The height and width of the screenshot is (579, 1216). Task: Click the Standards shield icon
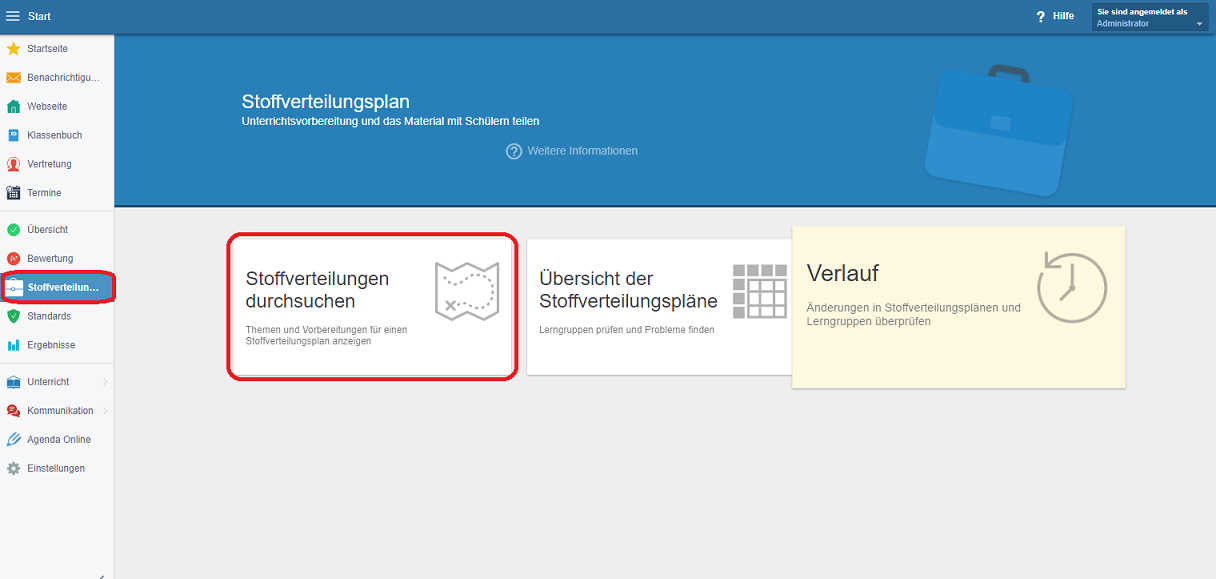tap(13, 316)
